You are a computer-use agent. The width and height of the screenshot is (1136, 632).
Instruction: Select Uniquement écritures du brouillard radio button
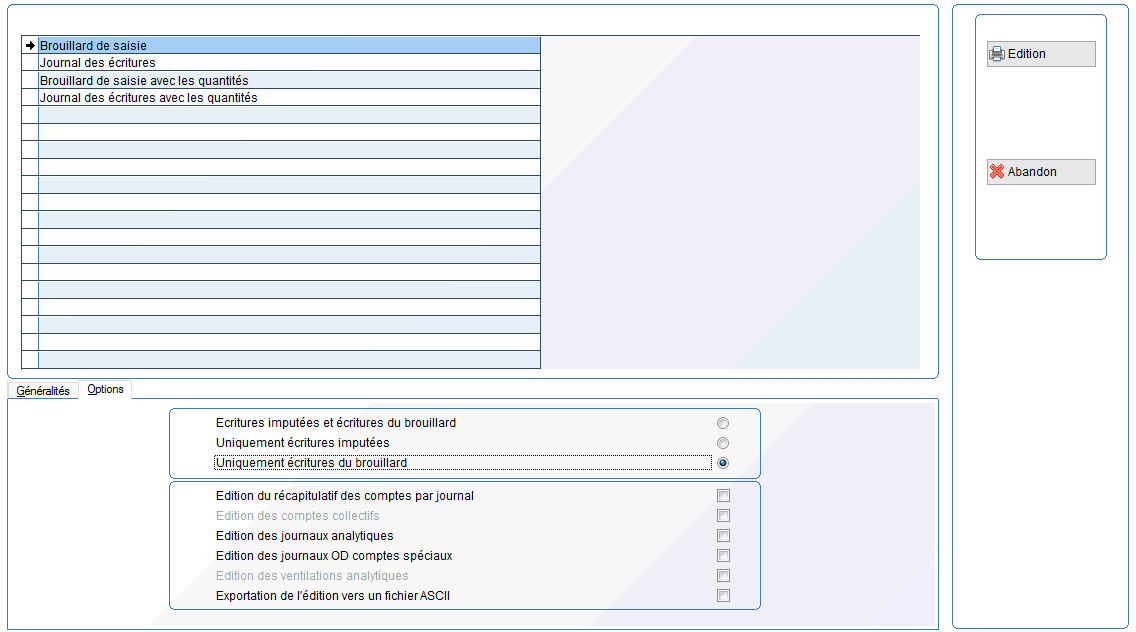click(723, 463)
